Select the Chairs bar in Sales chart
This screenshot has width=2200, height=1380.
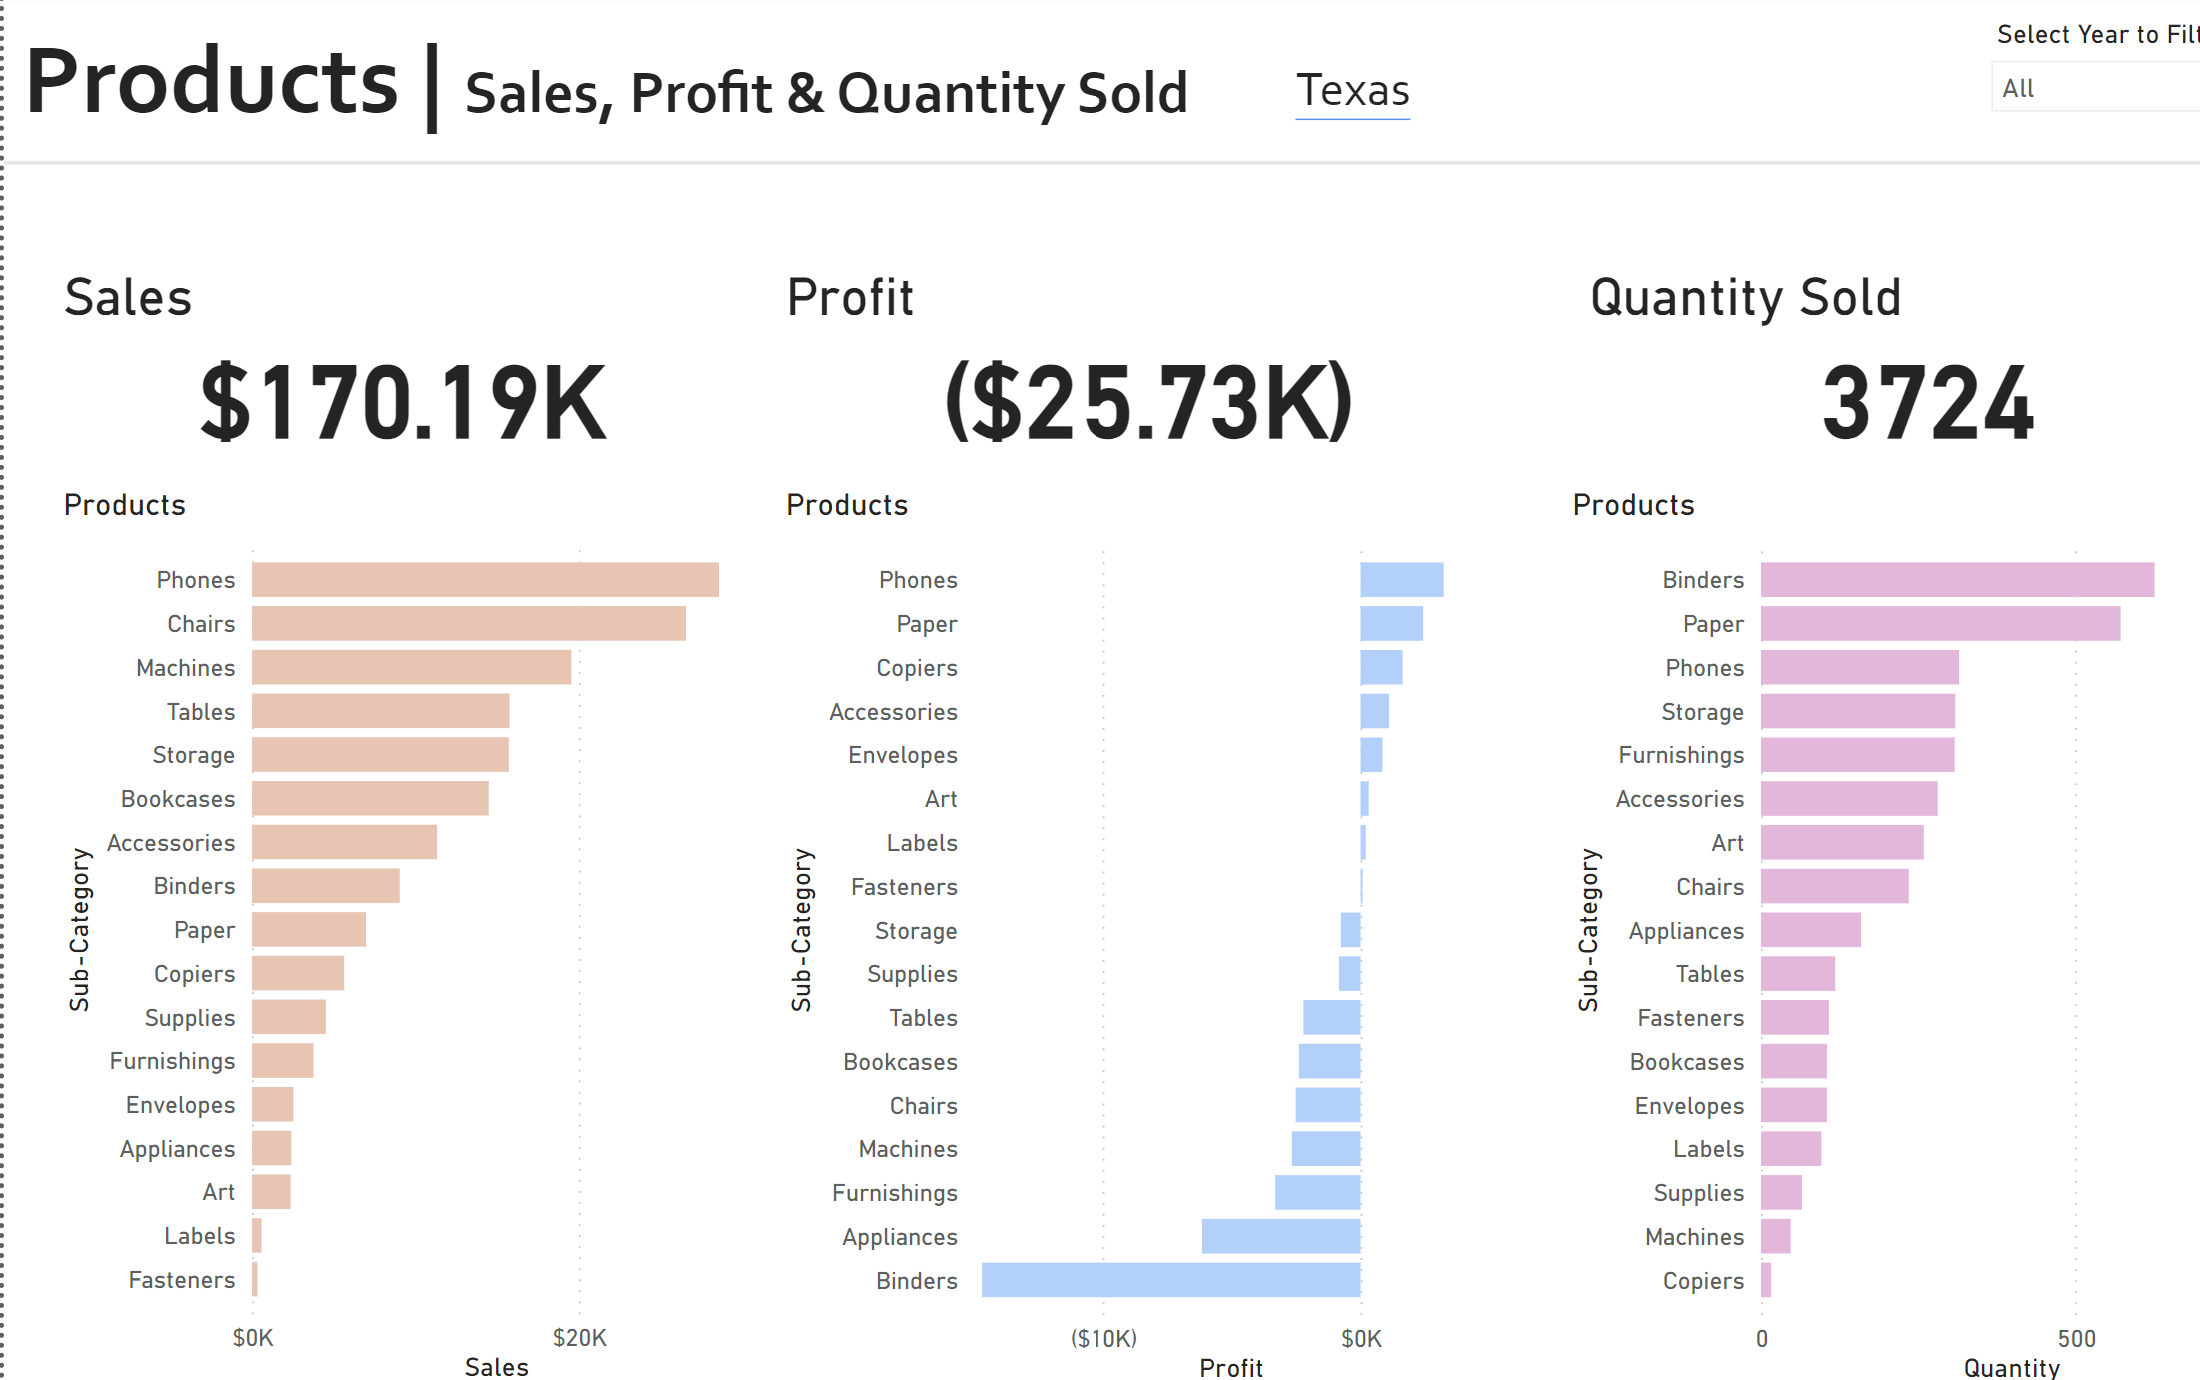(468, 624)
